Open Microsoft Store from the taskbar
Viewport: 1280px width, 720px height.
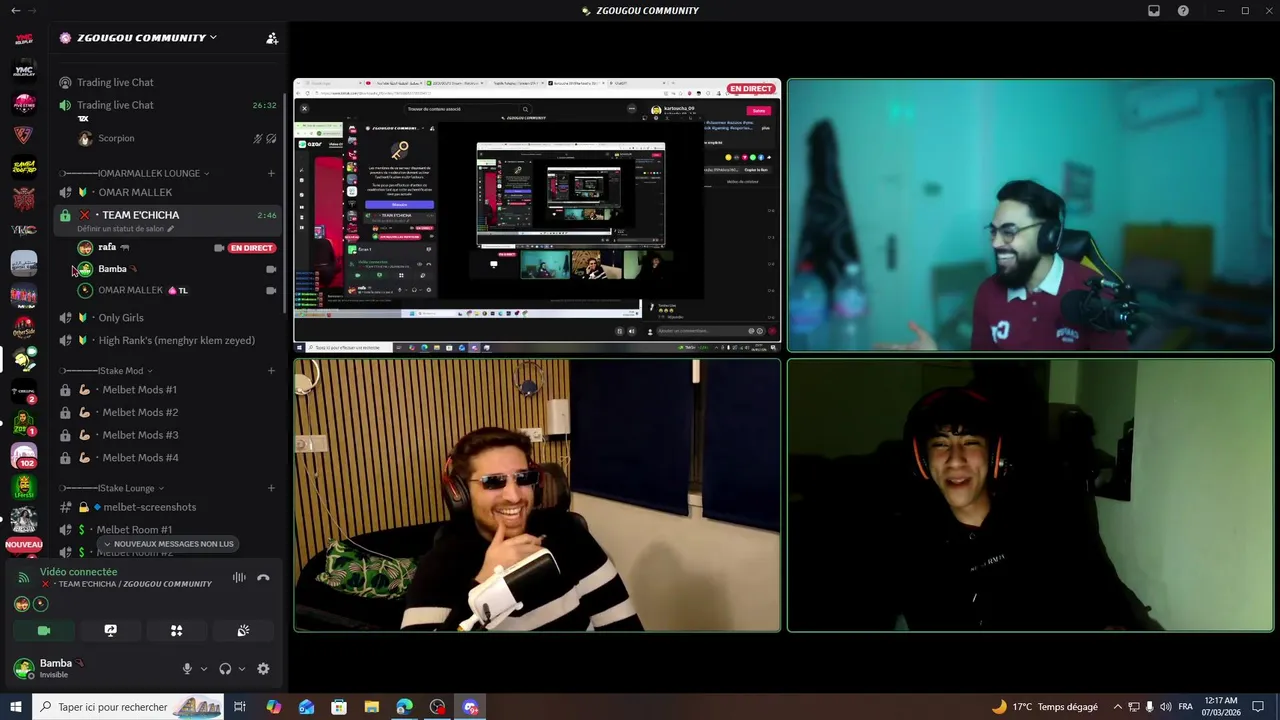coord(339,707)
